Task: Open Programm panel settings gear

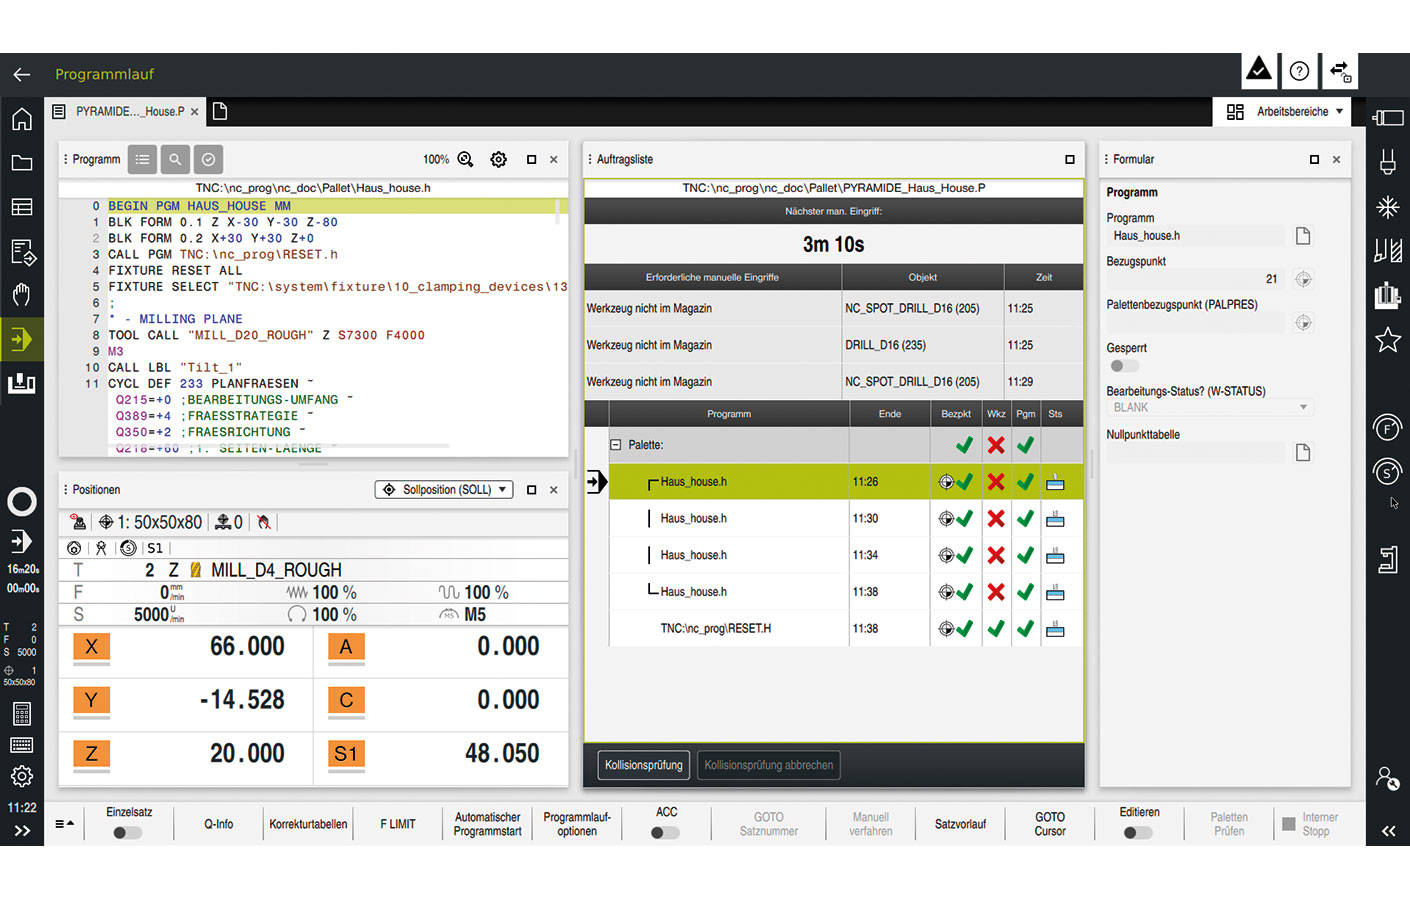Action: pos(499,159)
